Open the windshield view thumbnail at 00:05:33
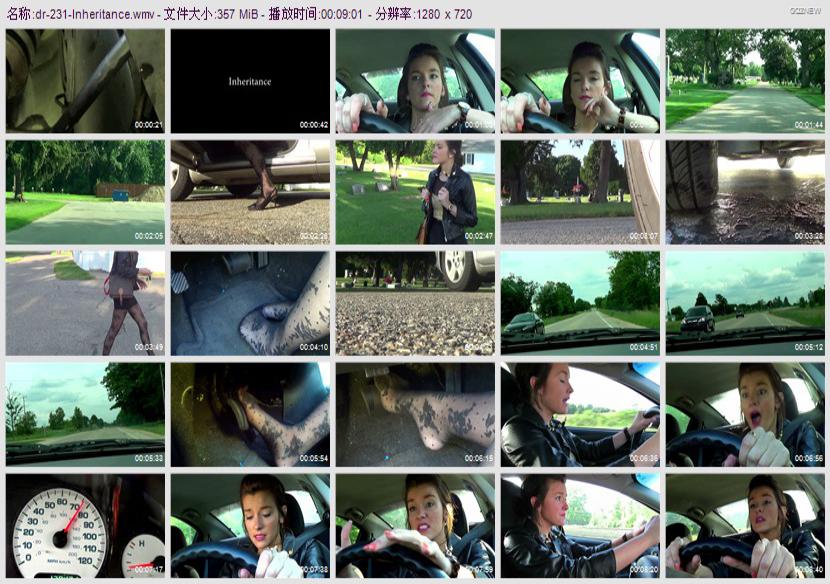 pyautogui.click(x=85, y=414)
